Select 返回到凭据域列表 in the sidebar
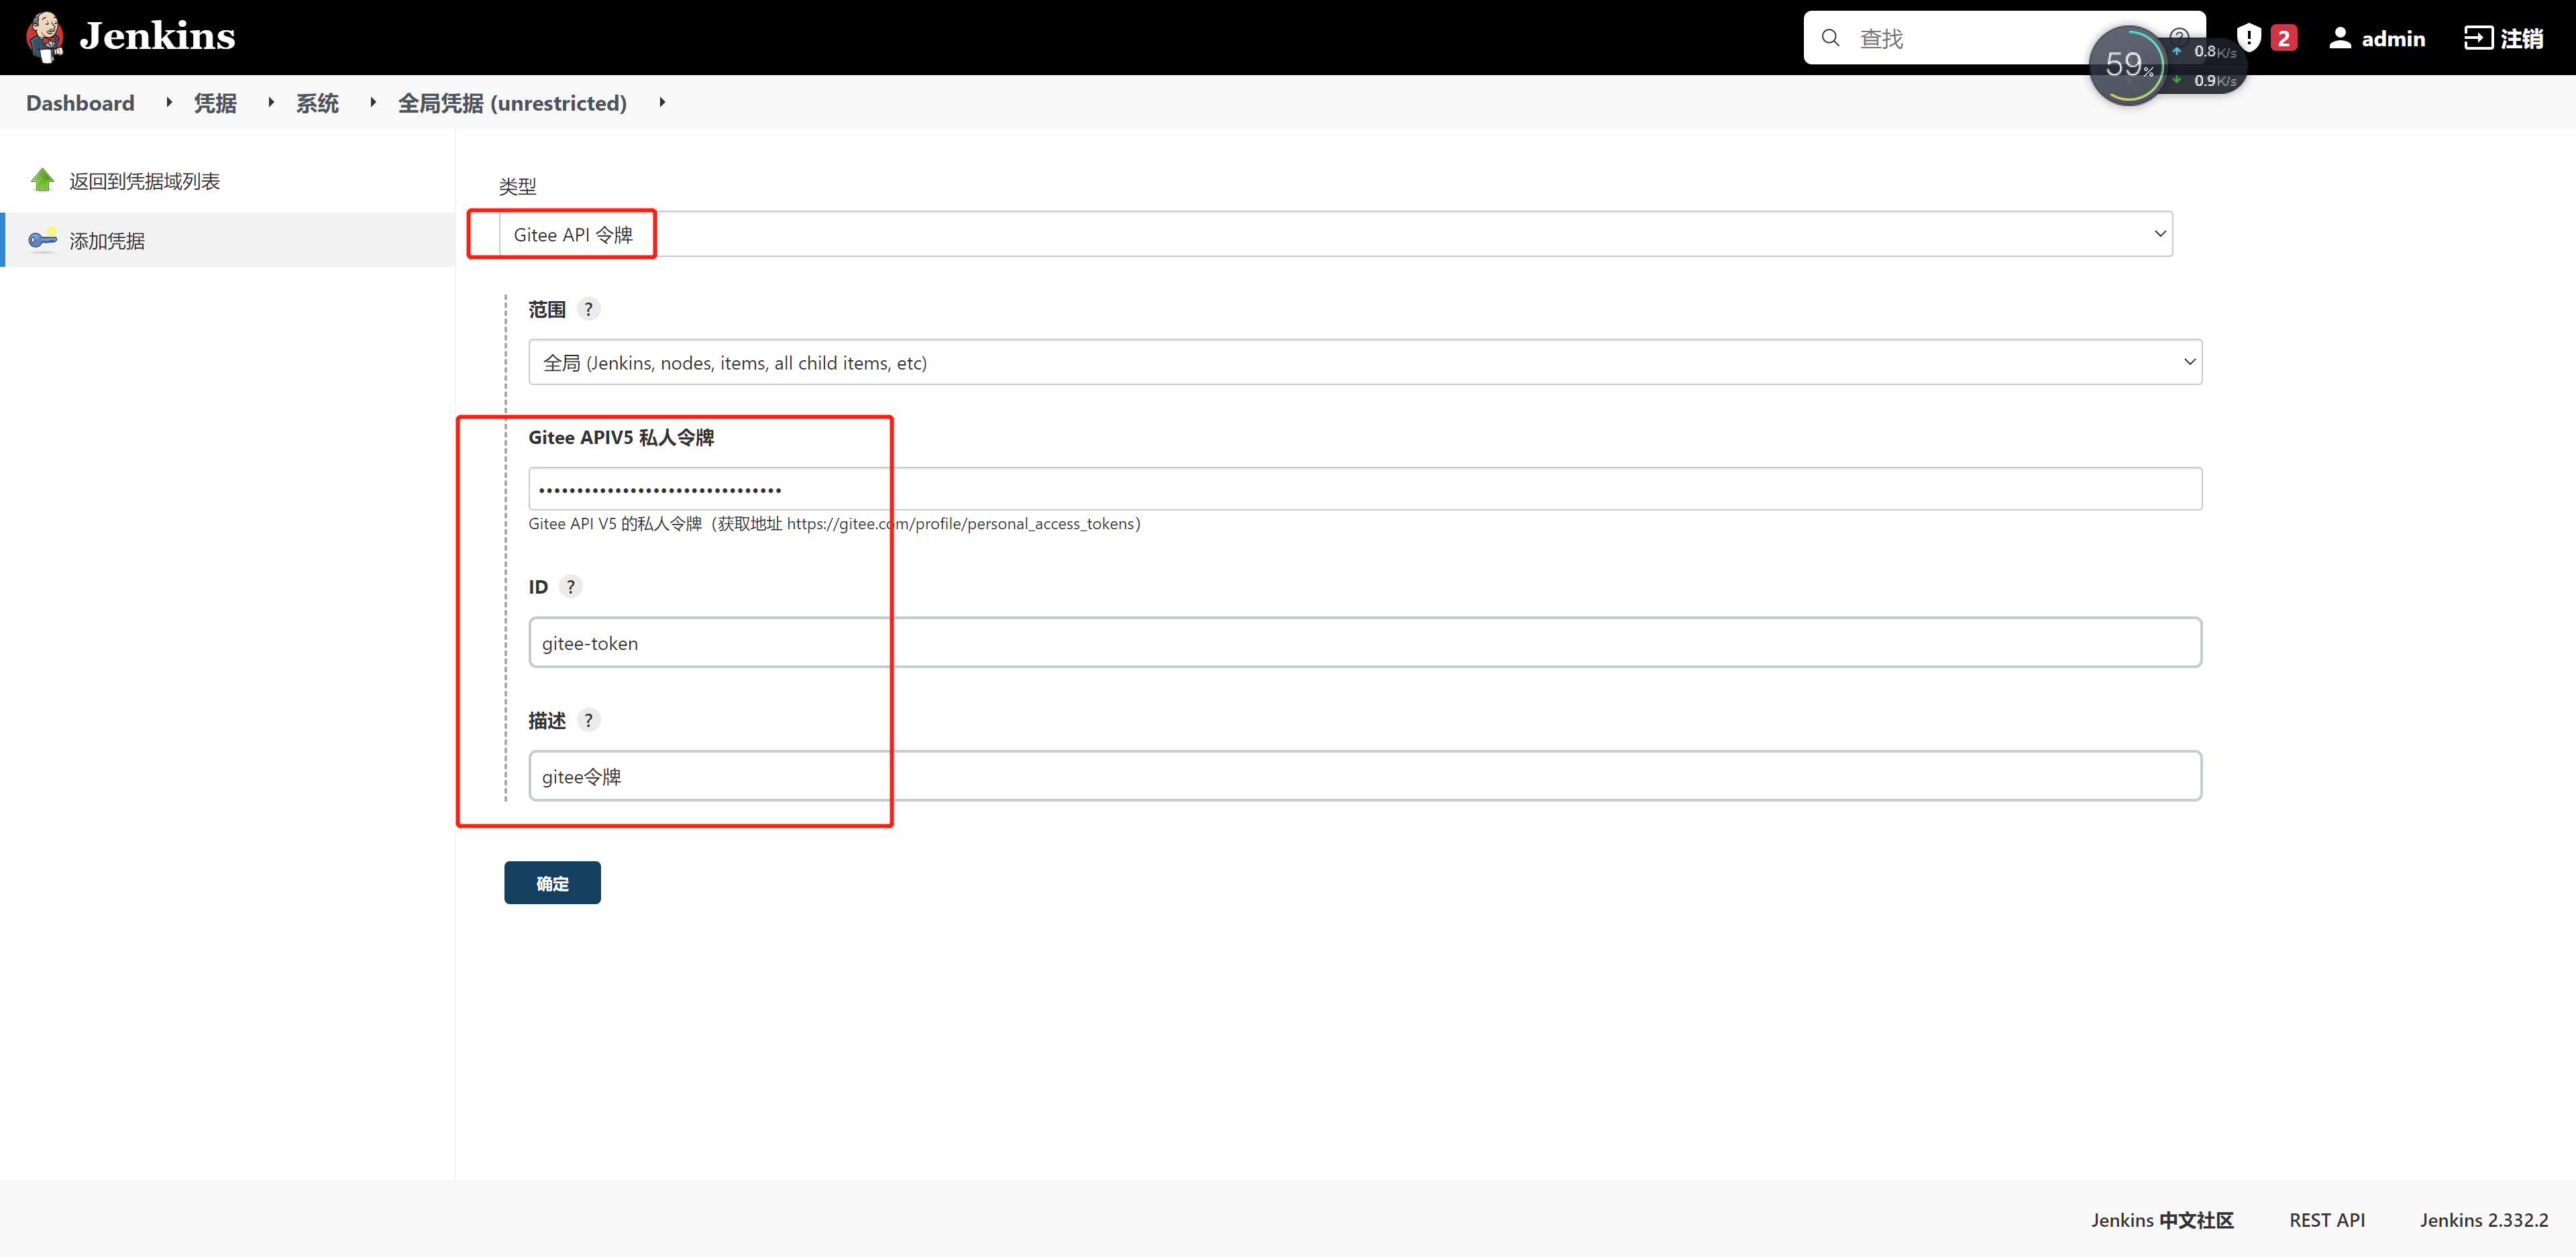 144,181
